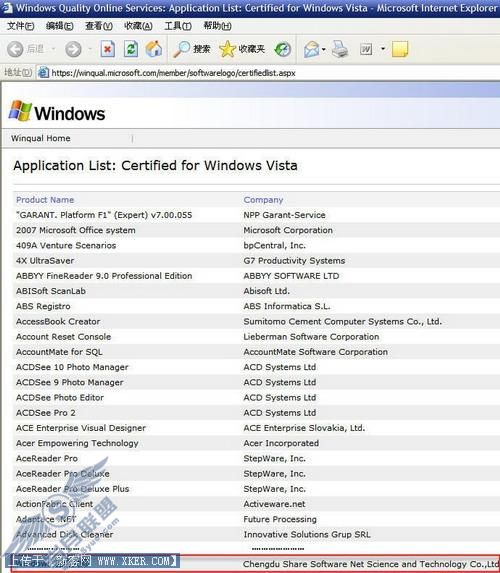Open Favorites star icon in toolbar
This screenshot has width=500, height=573.
(227, 49)
